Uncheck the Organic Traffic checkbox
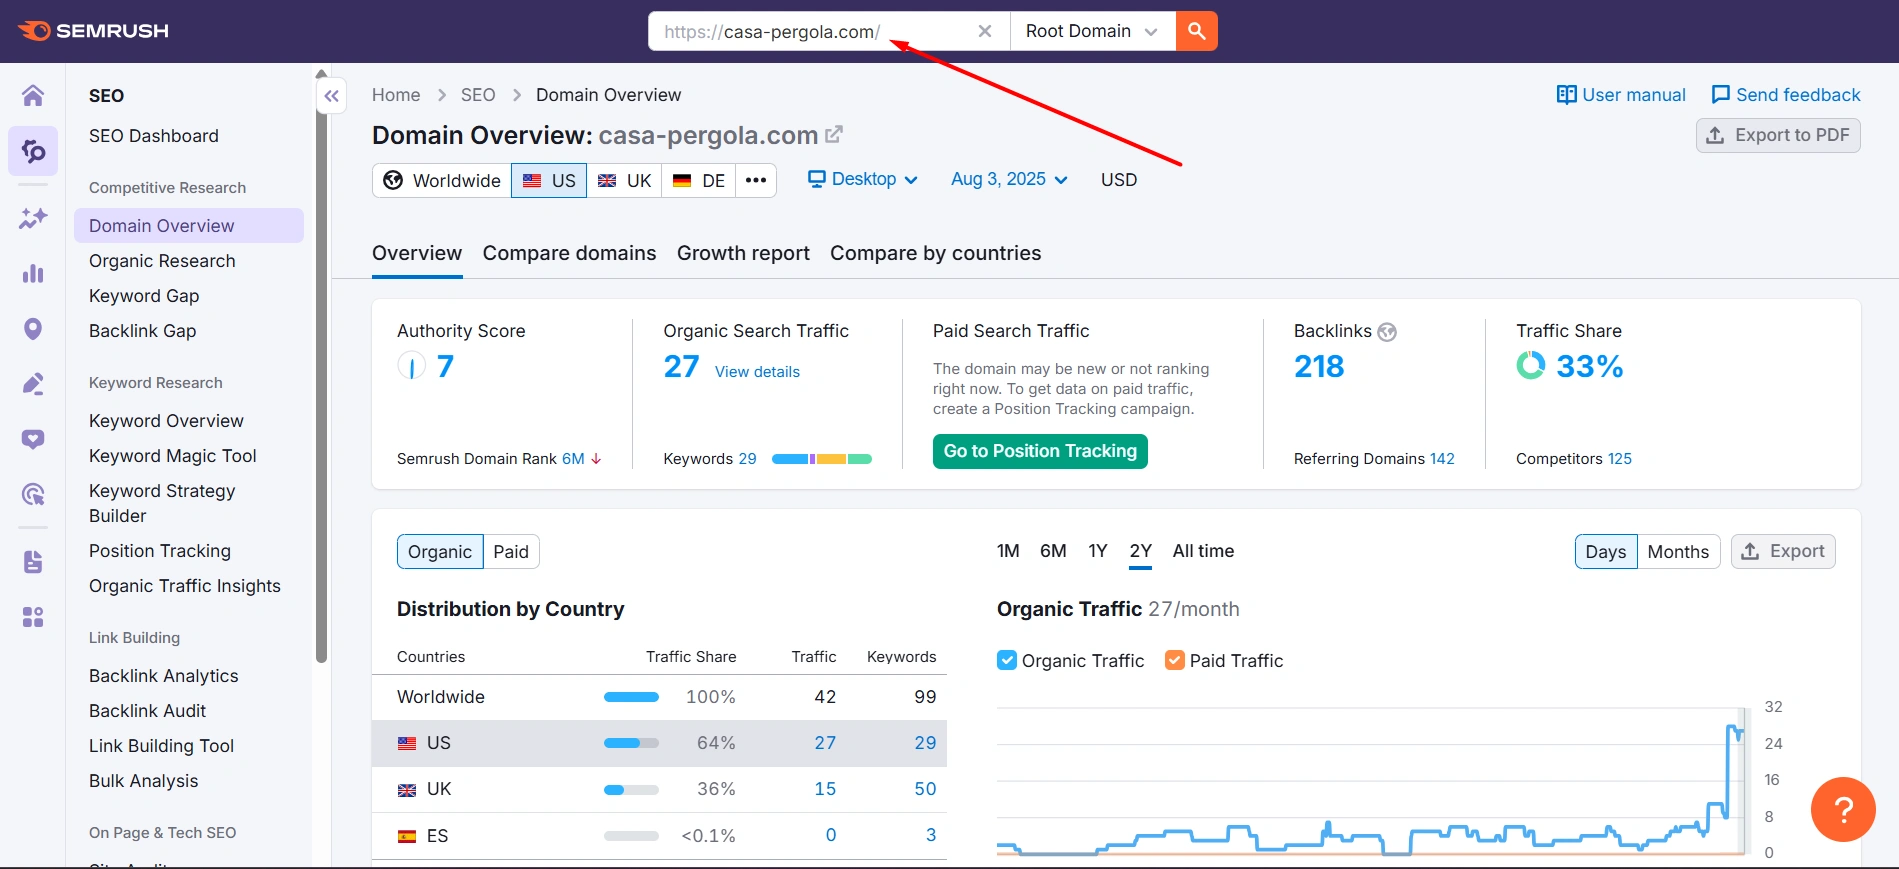This screenshot has height=869, width=1899. point(1007,660)
